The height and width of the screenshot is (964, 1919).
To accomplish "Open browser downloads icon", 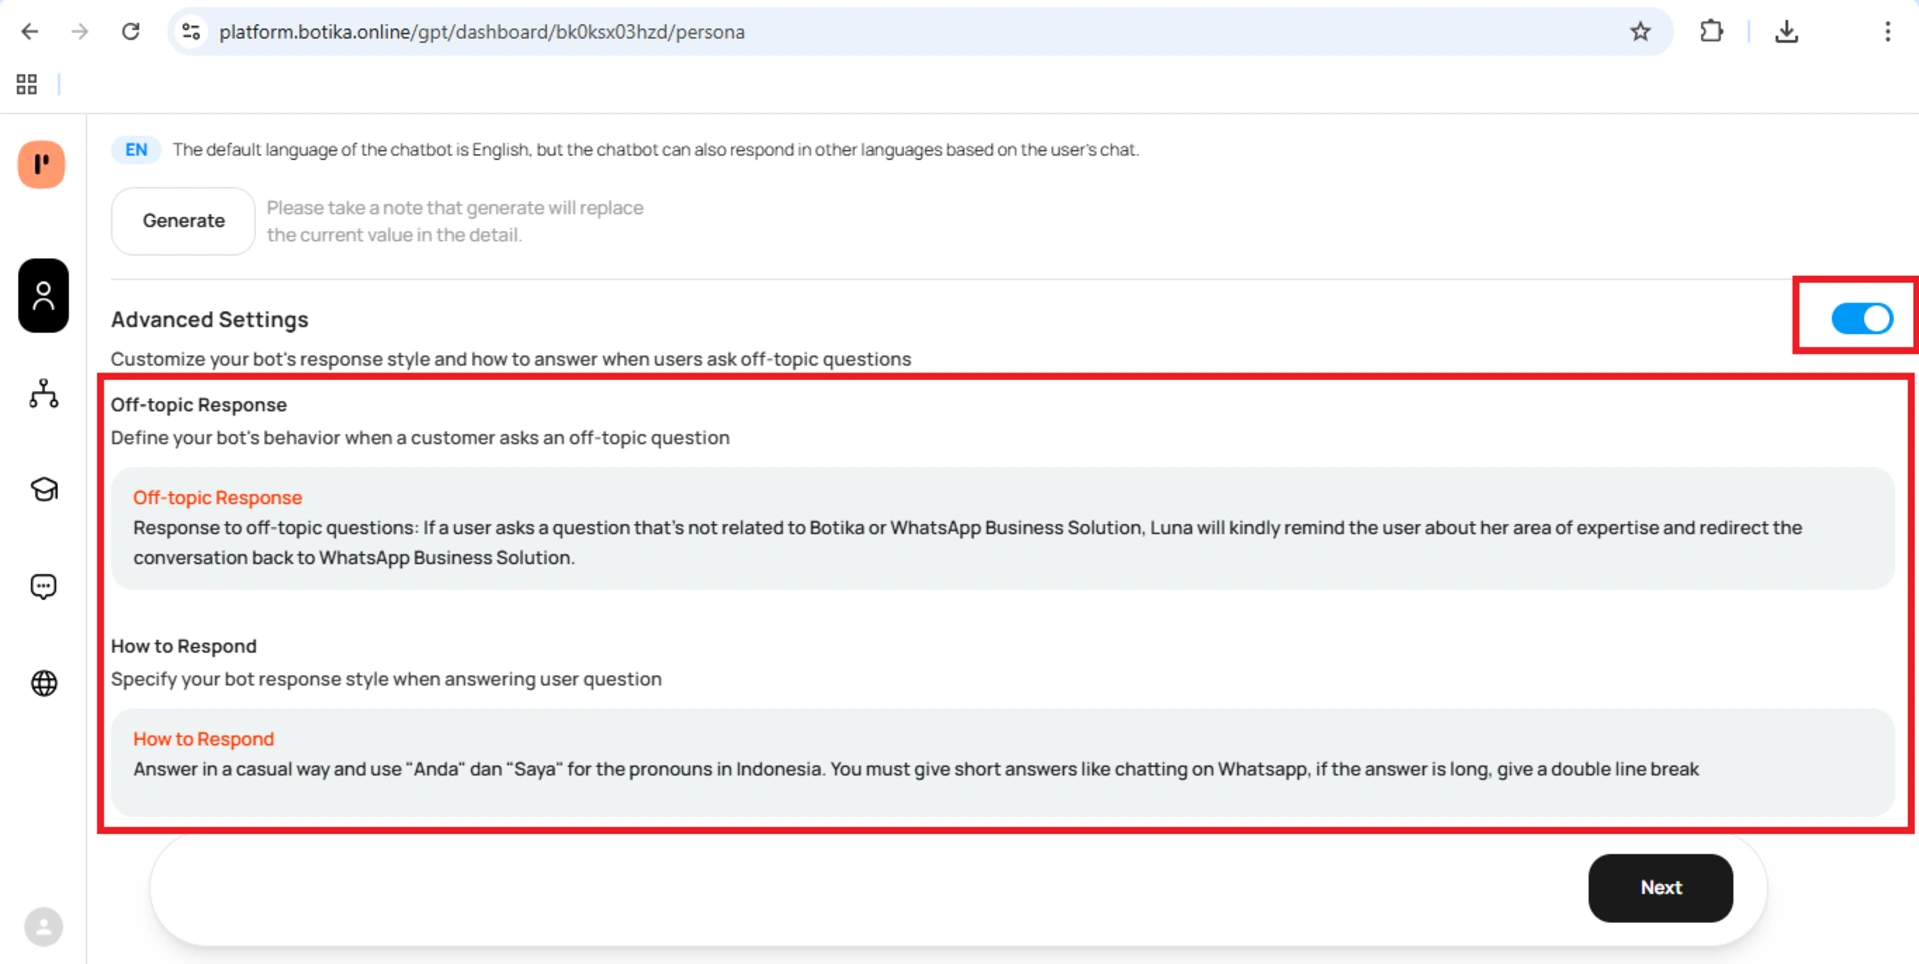I will (x=1786, y=32).
